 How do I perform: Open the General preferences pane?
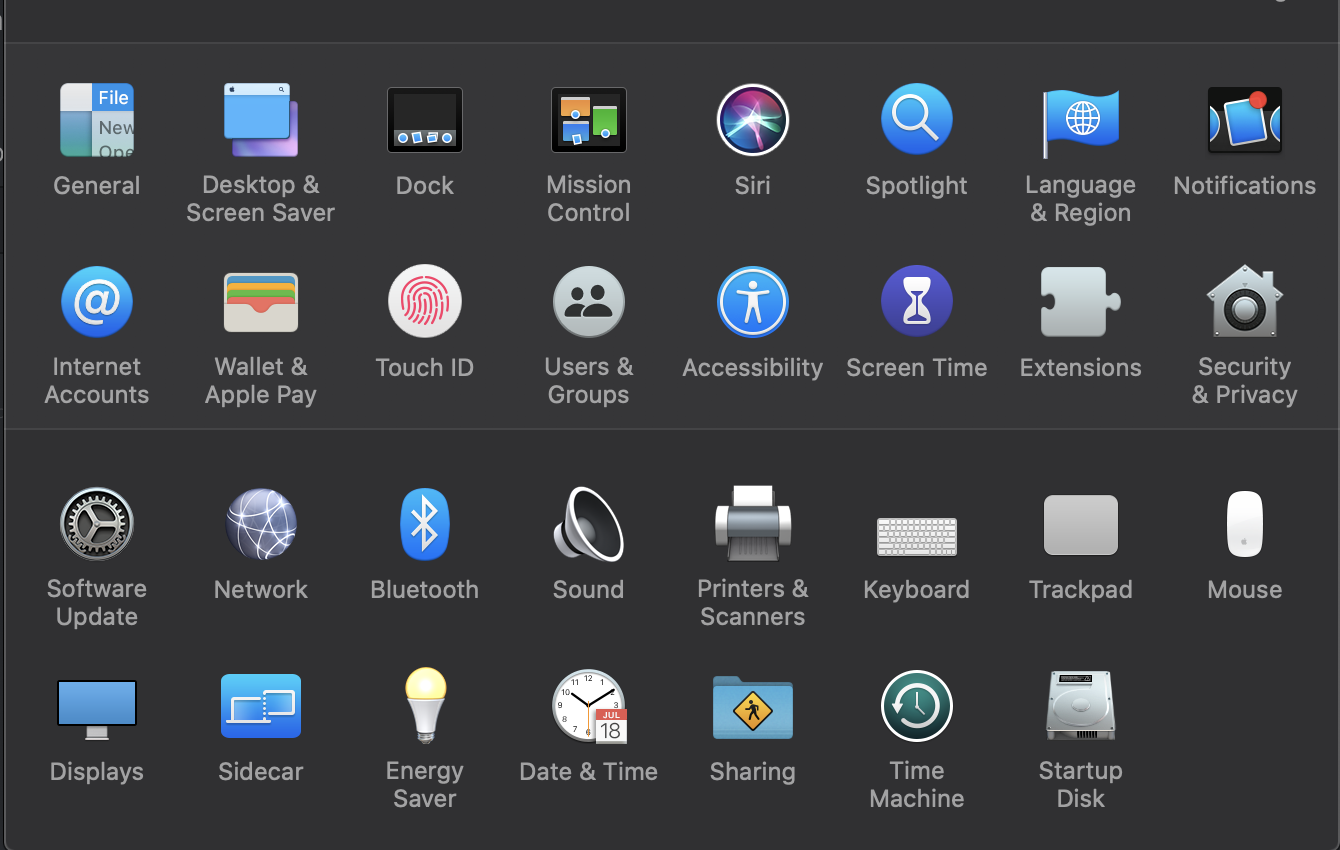[97, 121]
